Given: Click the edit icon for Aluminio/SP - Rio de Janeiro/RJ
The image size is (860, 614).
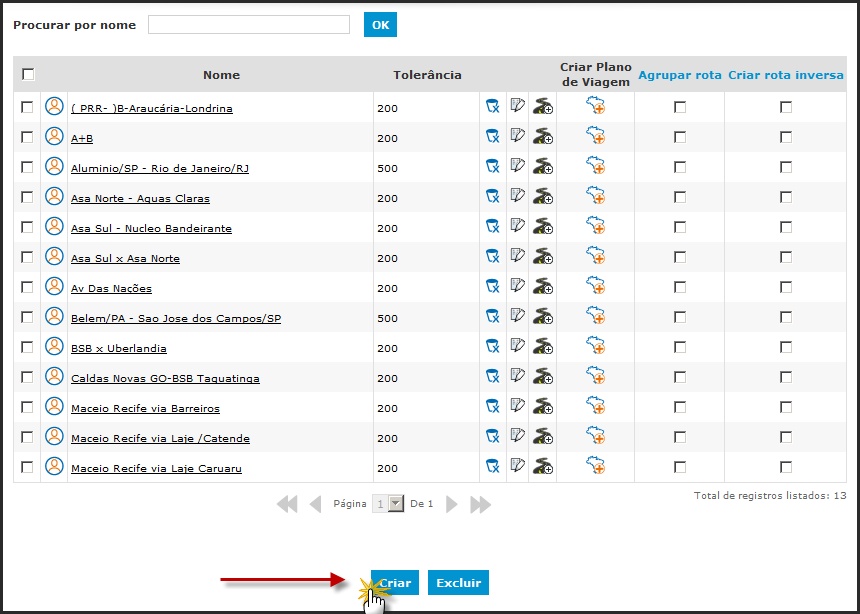Looking at the screenshot, I should (517, 165).
